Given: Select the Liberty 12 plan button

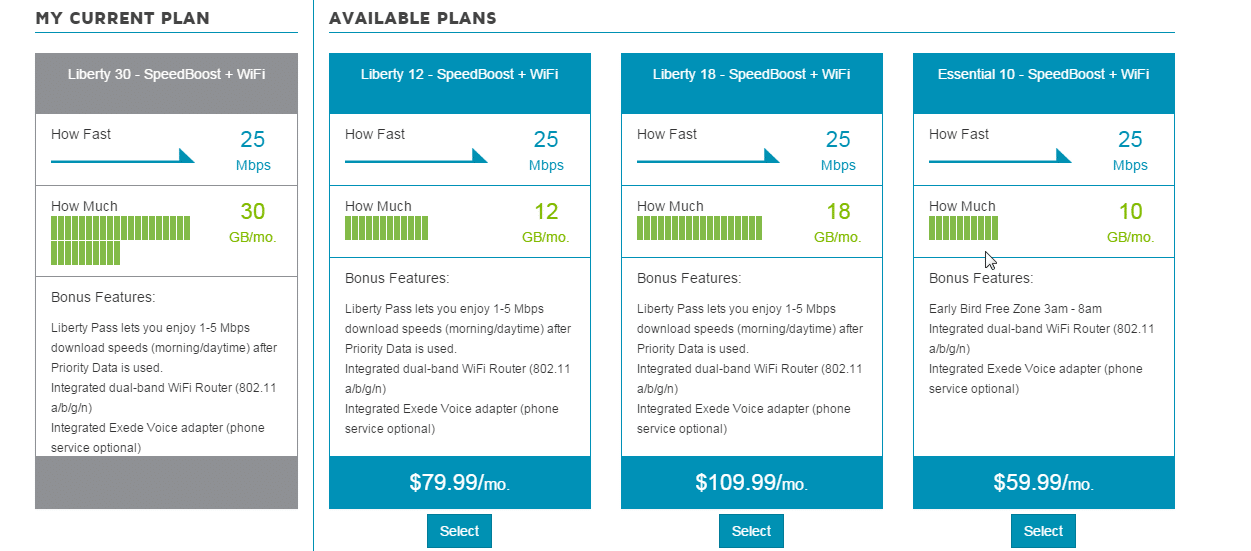Looking at the screenshot, I should [x=459, y=531].
